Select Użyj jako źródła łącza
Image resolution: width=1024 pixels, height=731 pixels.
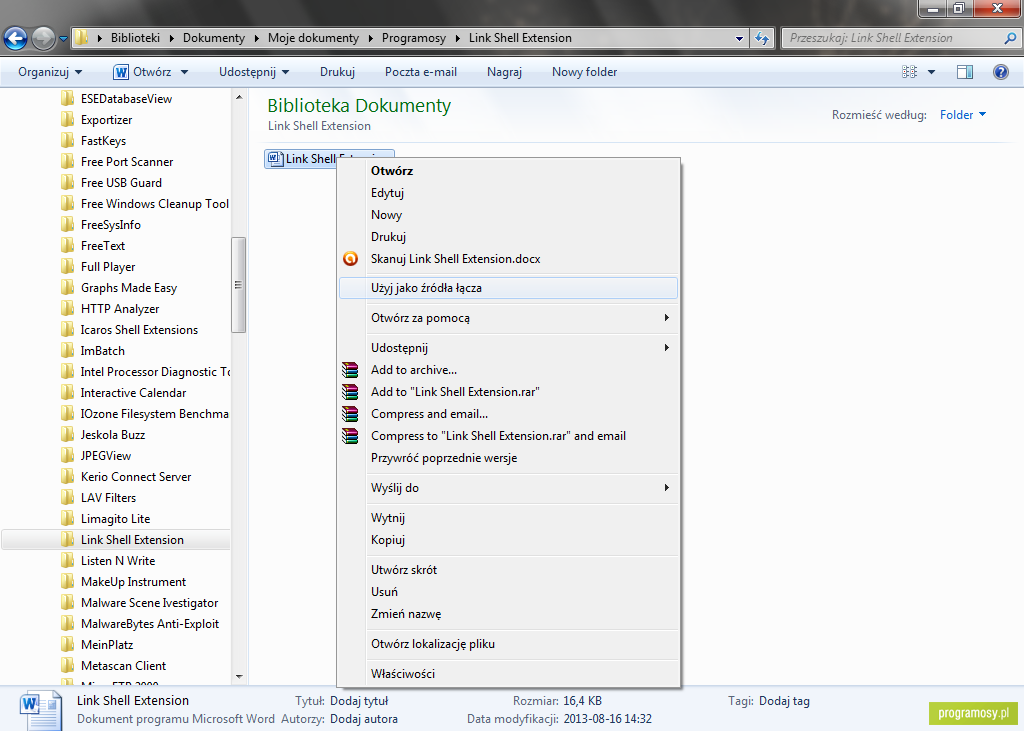coord(508,288)
